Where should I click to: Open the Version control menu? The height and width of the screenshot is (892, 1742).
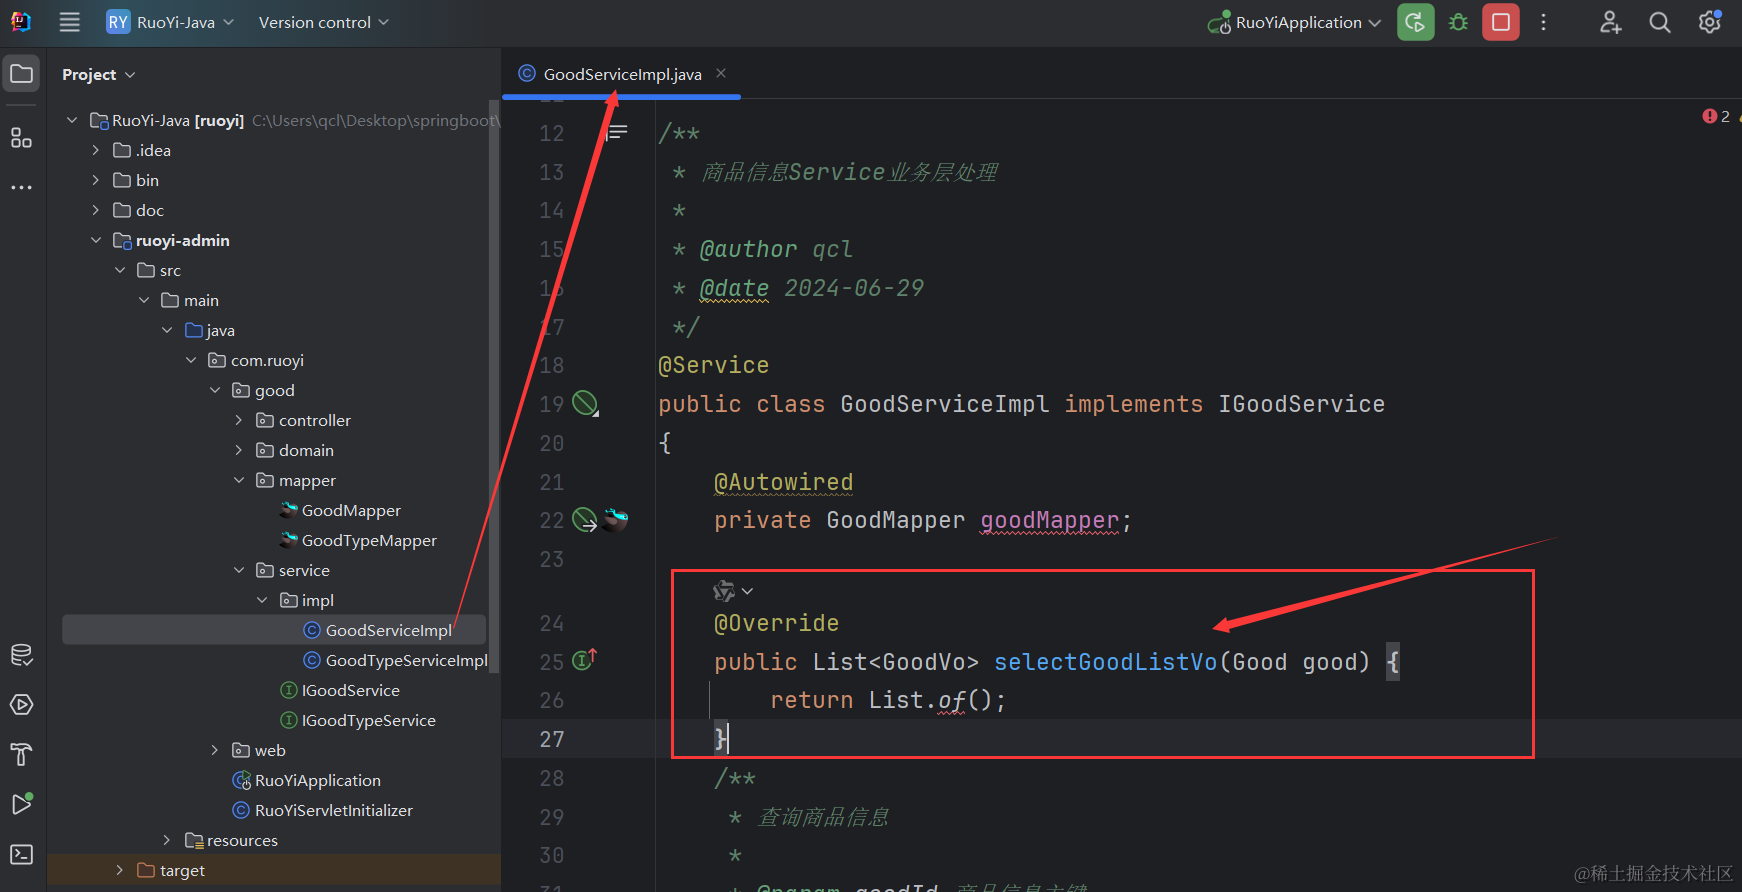(x=323, y=22)
